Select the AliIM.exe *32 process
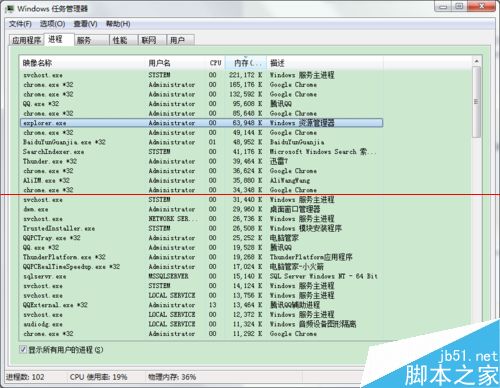The height and width of the screenshot is (388, 500). 201,181
